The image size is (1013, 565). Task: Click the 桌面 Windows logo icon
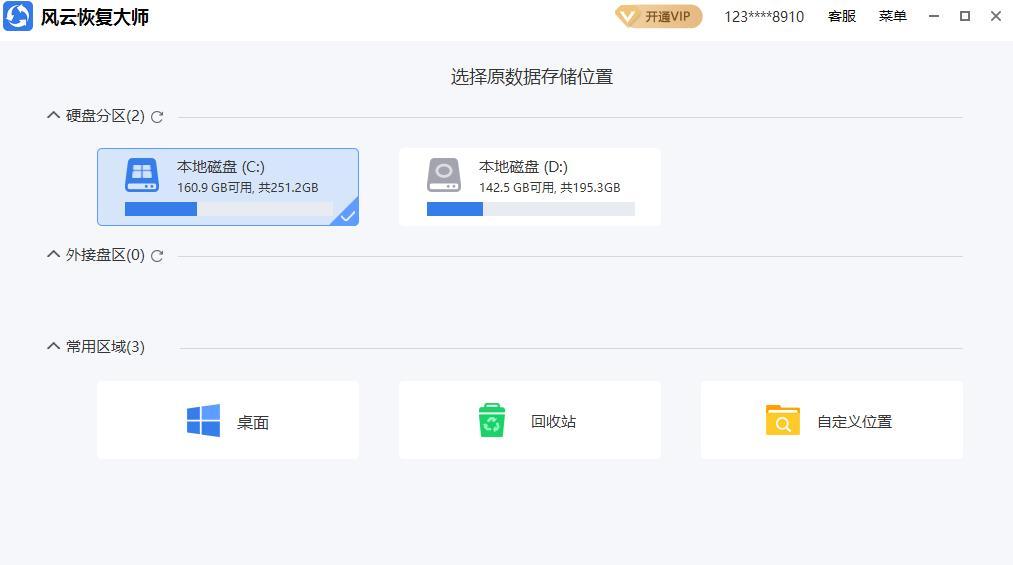pos(204,421)
